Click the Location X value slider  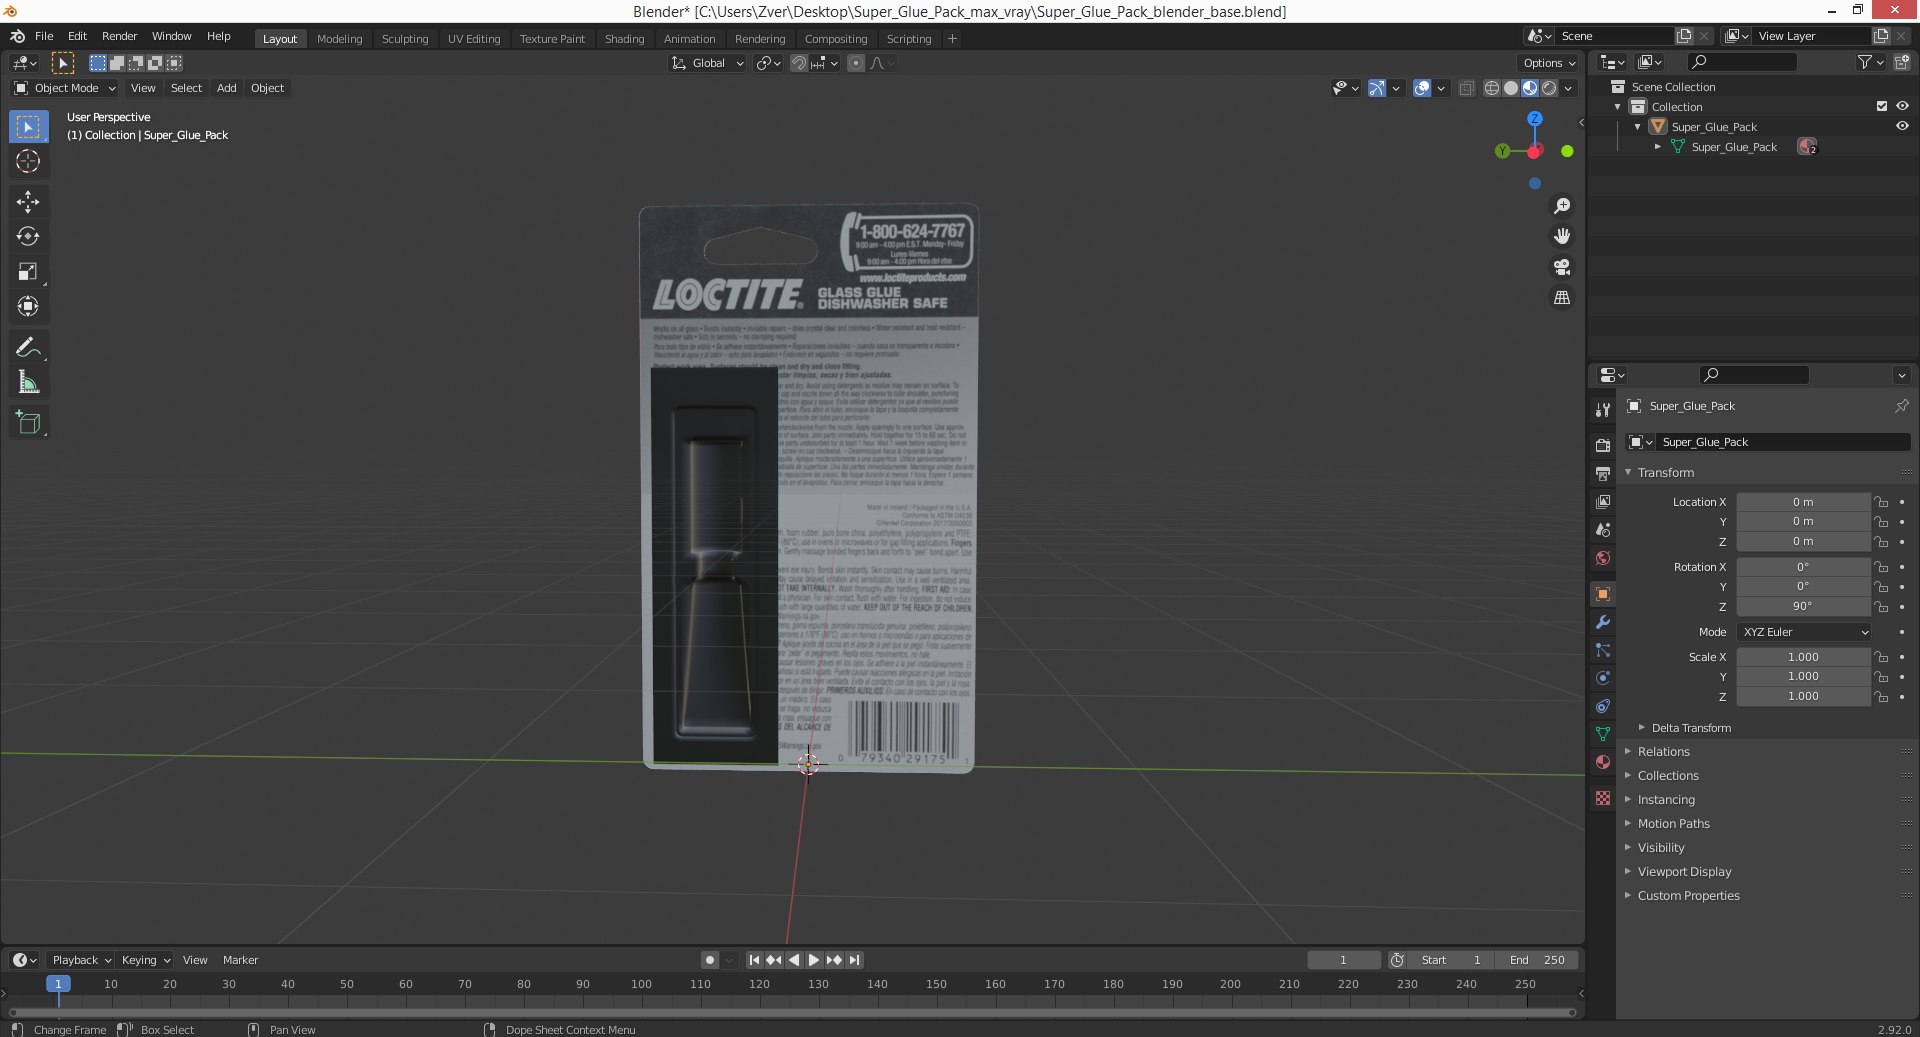click(1804, 502)
